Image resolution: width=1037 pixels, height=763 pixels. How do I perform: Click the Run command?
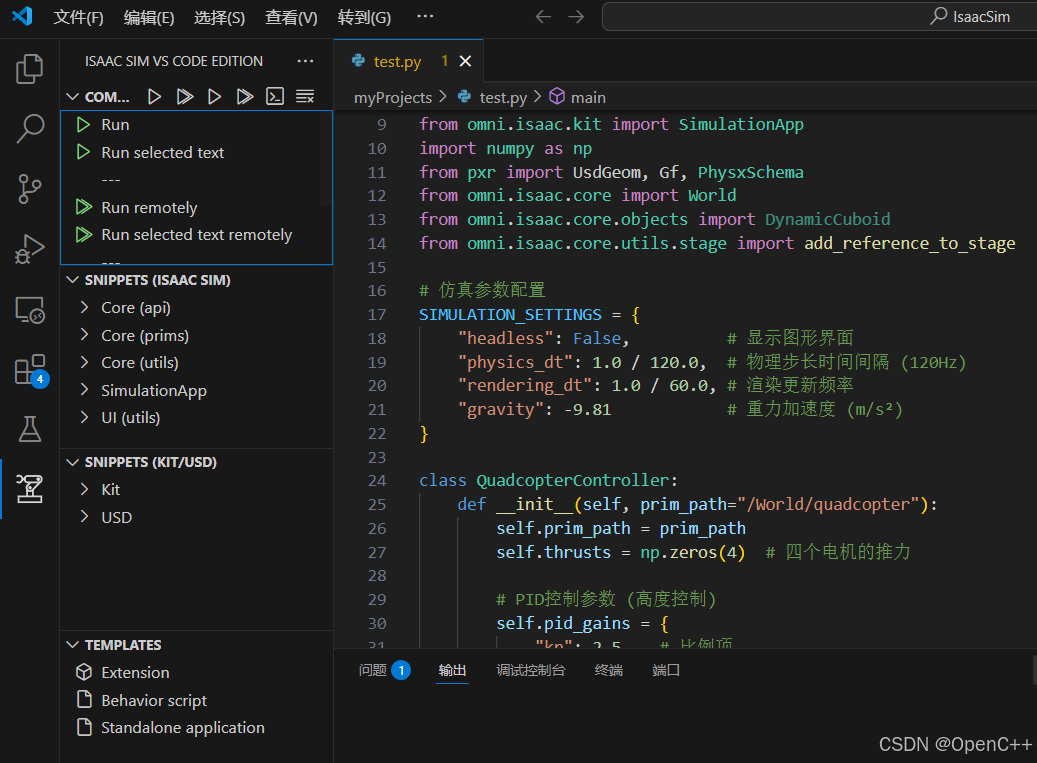point(196,124)
